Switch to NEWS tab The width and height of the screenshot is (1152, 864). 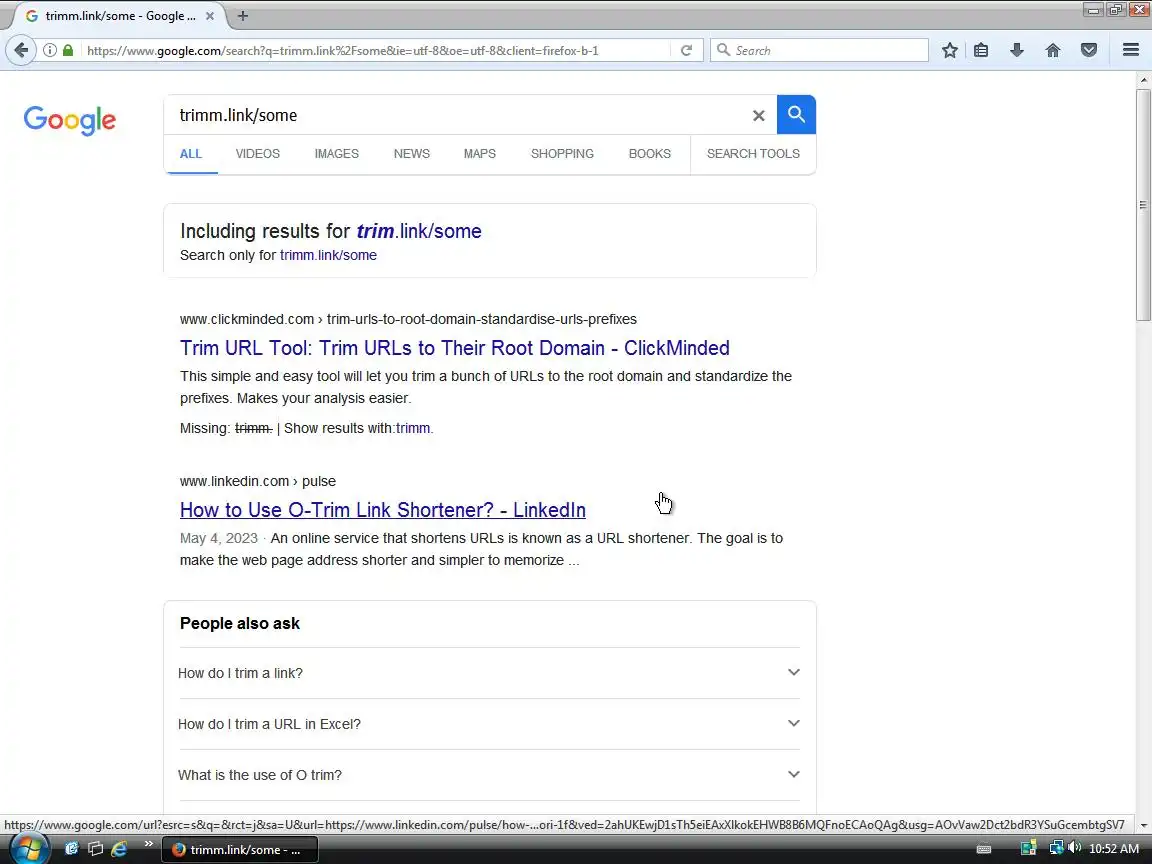coord(411,154)
